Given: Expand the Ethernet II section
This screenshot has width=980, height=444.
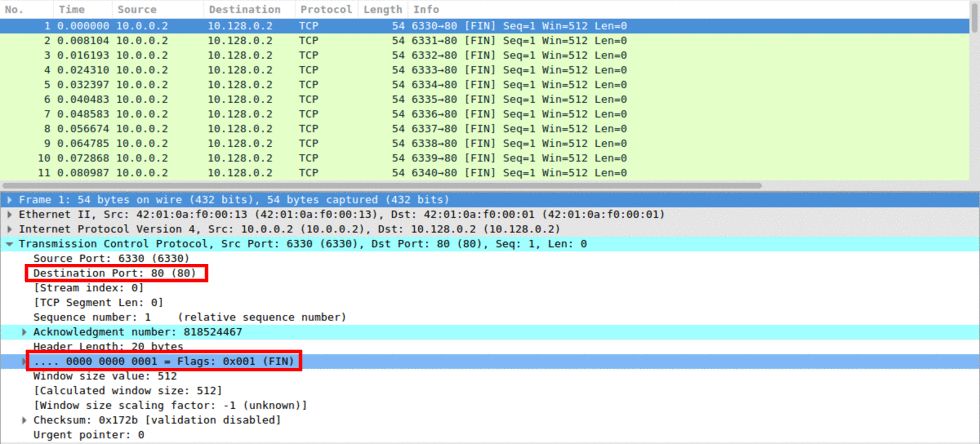Looking at the screenshot, I should (10, 214).
